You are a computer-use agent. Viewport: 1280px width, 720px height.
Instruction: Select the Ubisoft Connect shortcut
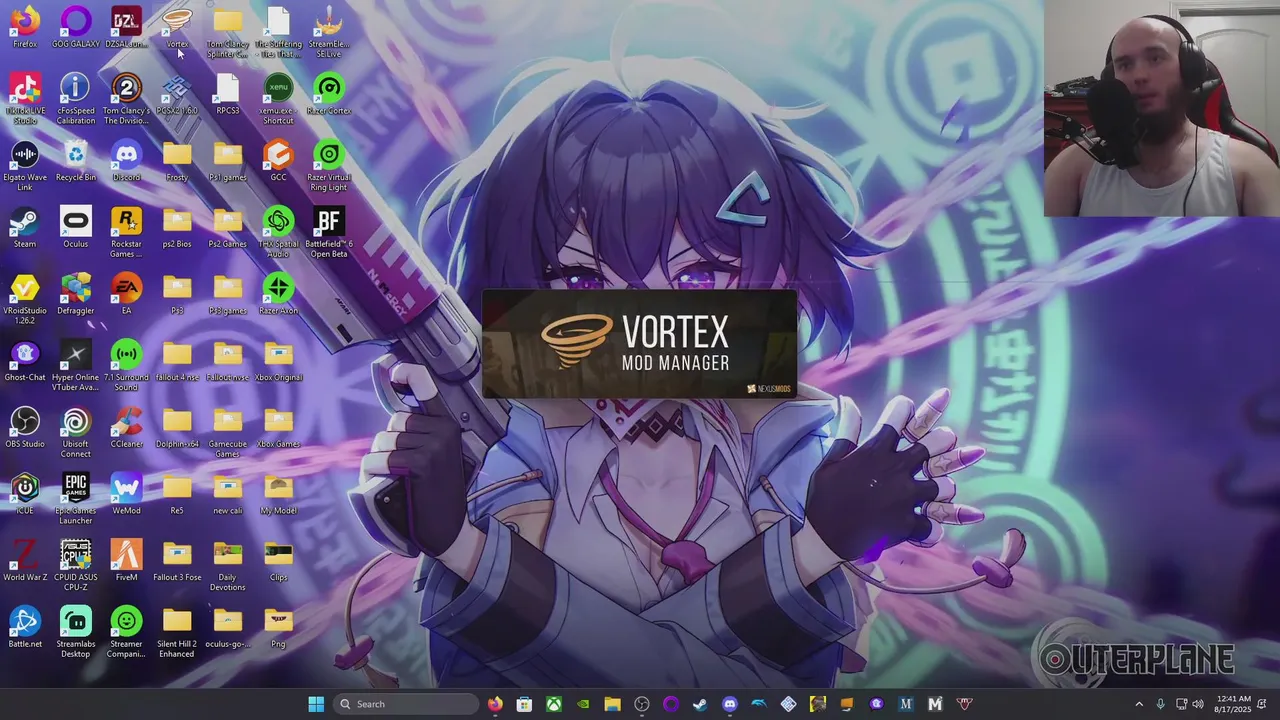click(x=76, y=432)
